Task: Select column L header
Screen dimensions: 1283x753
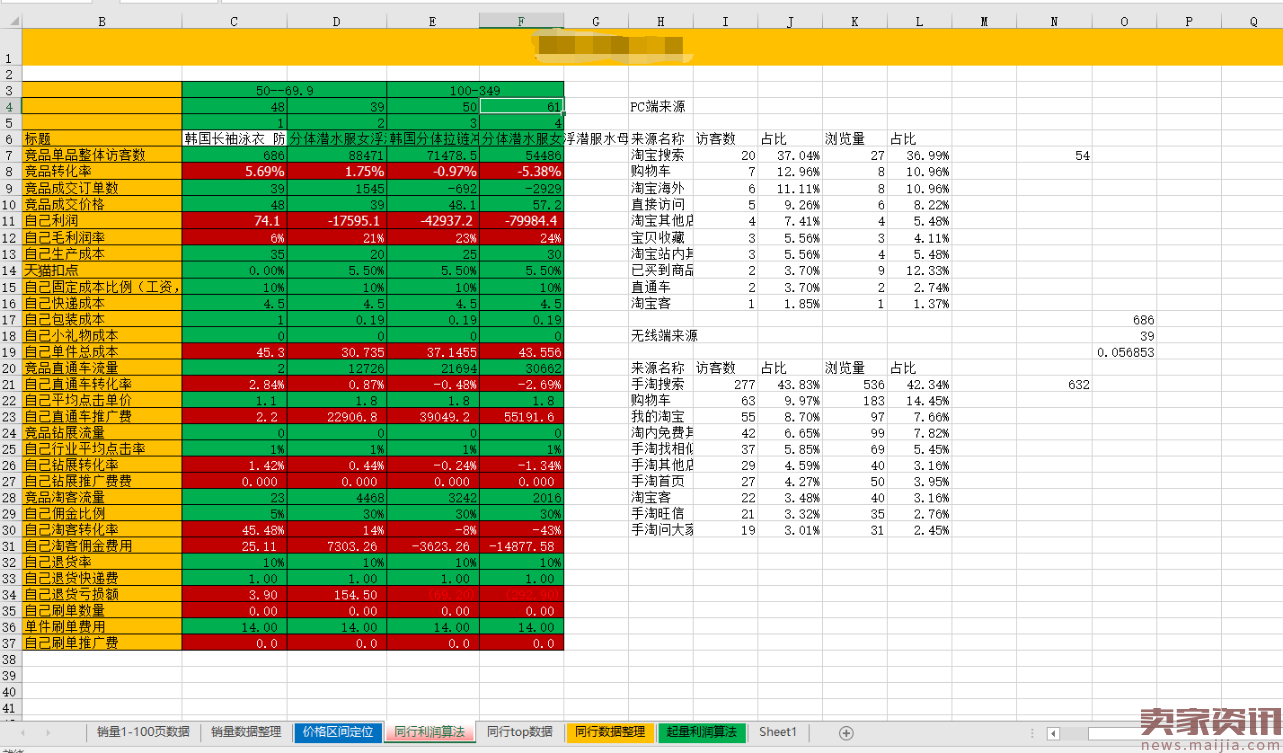Action: pos(919,21)
